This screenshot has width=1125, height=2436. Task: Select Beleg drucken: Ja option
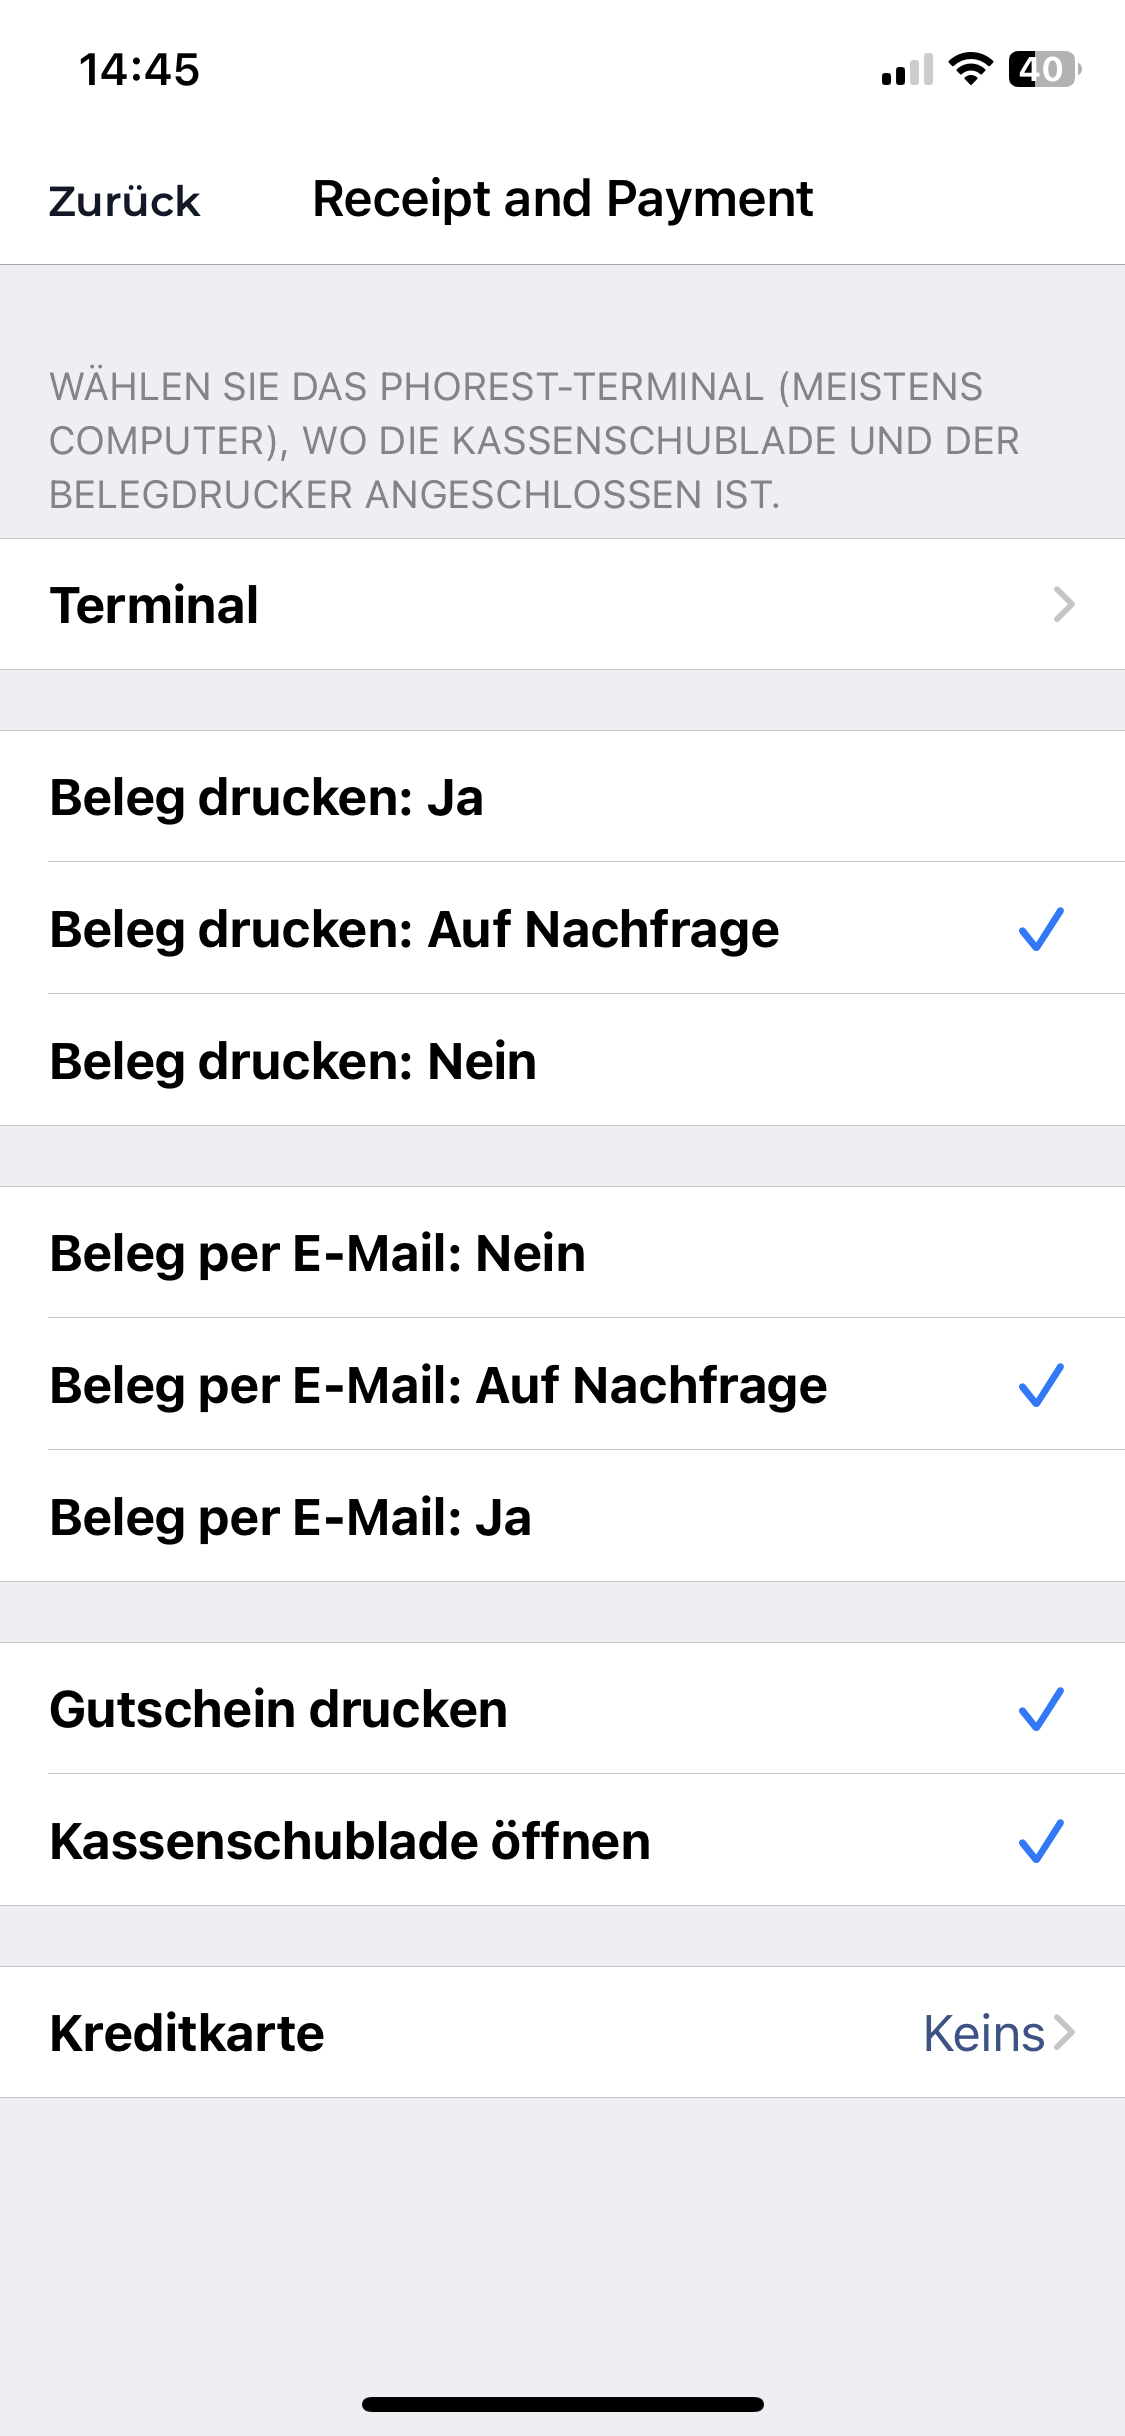pos(562,797)
